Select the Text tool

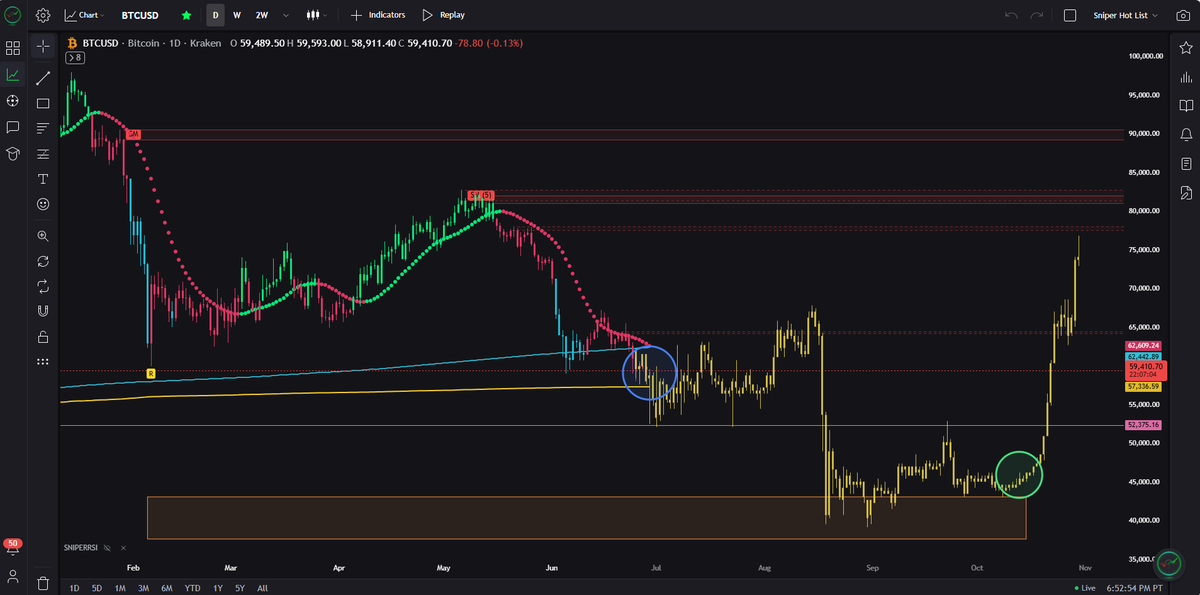click(43, 179)
